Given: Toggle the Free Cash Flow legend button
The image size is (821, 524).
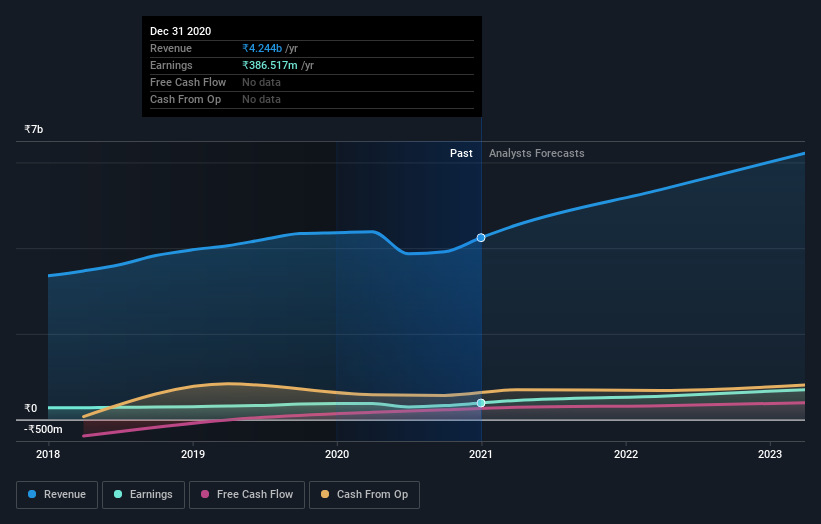Looking at the screenshot, I should point(247,495).
